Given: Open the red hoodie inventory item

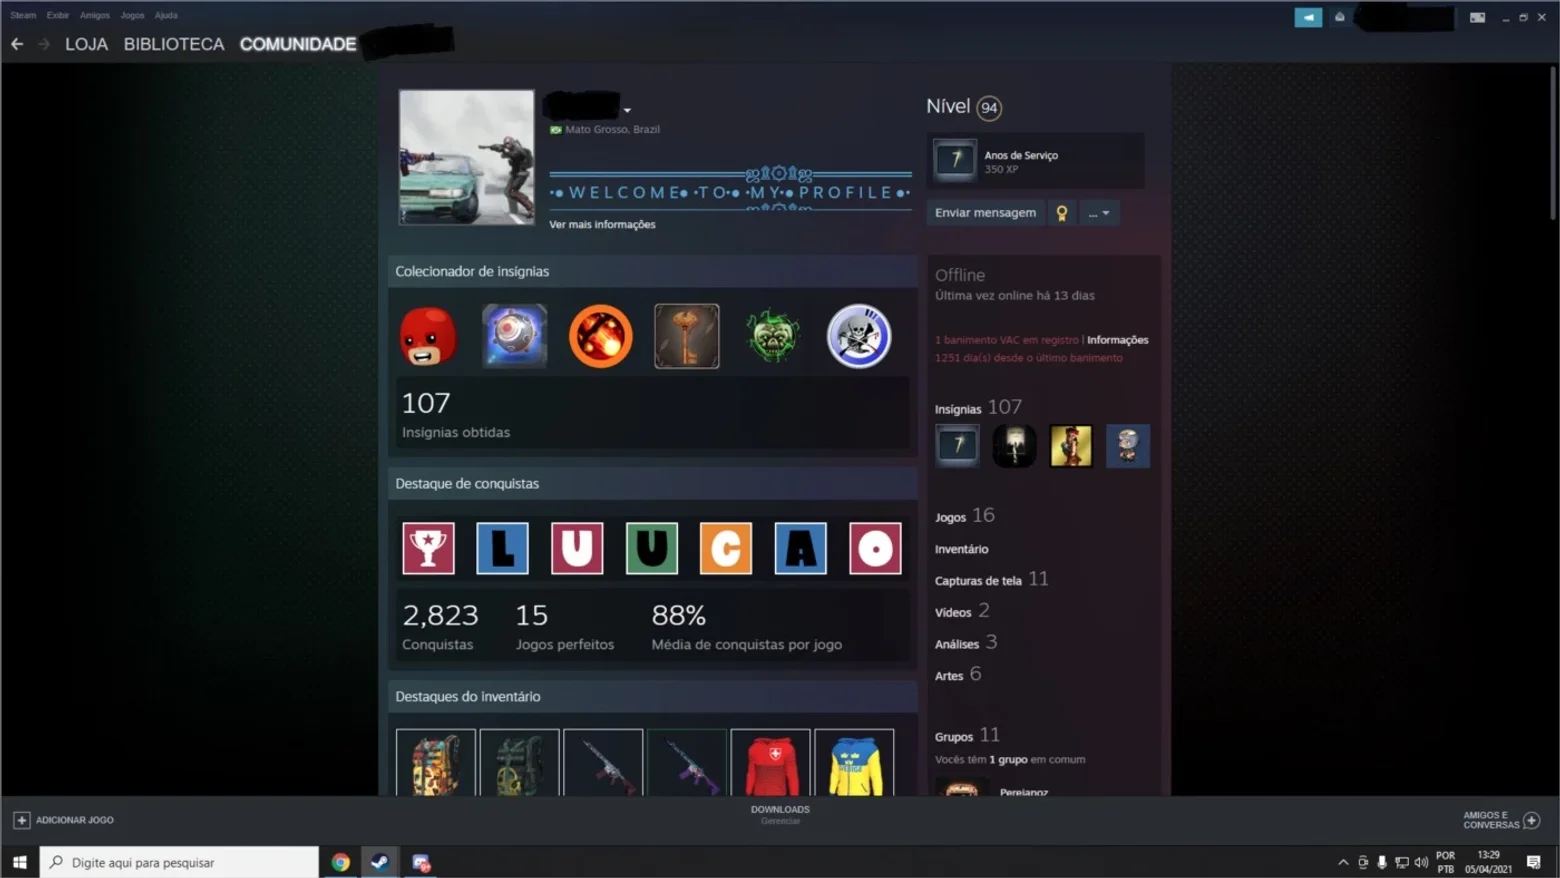Looking at the screenshot, I should pyautogui.click(x=771, y=763).
